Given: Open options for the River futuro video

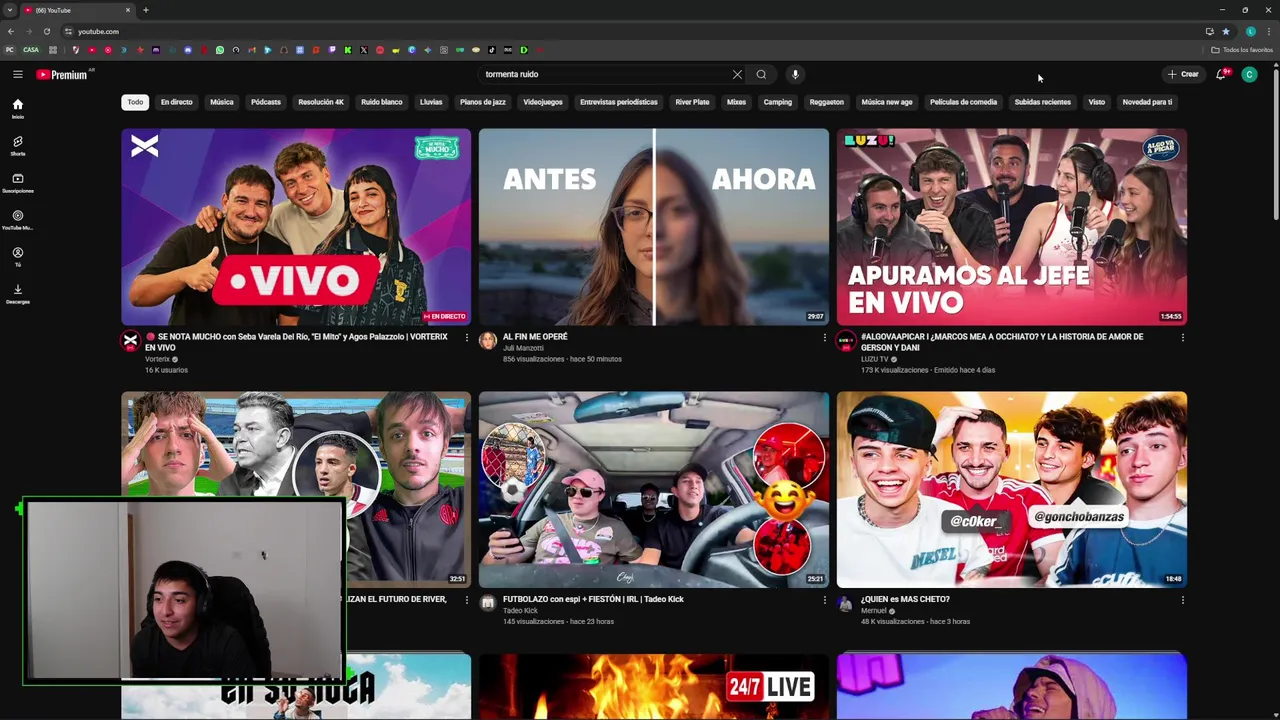Looking at the screenshot, I should [x=466, y=600].
